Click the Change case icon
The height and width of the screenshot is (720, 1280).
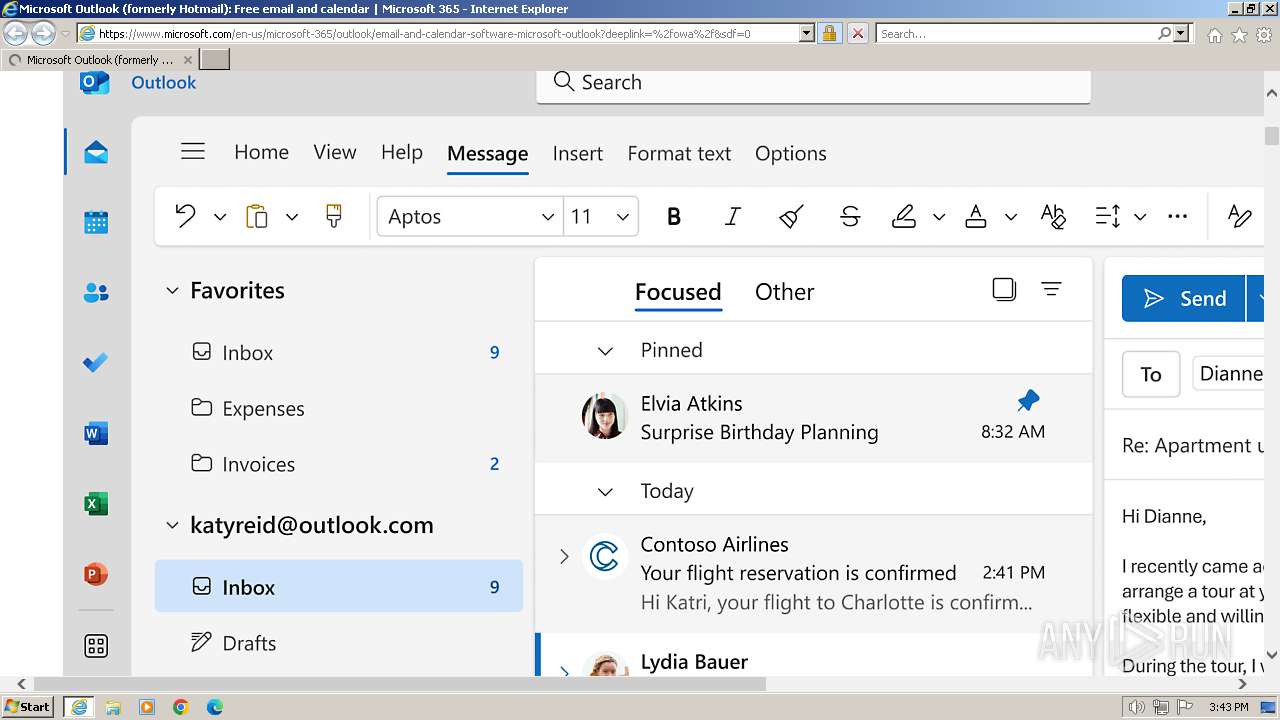[1053, 216]
